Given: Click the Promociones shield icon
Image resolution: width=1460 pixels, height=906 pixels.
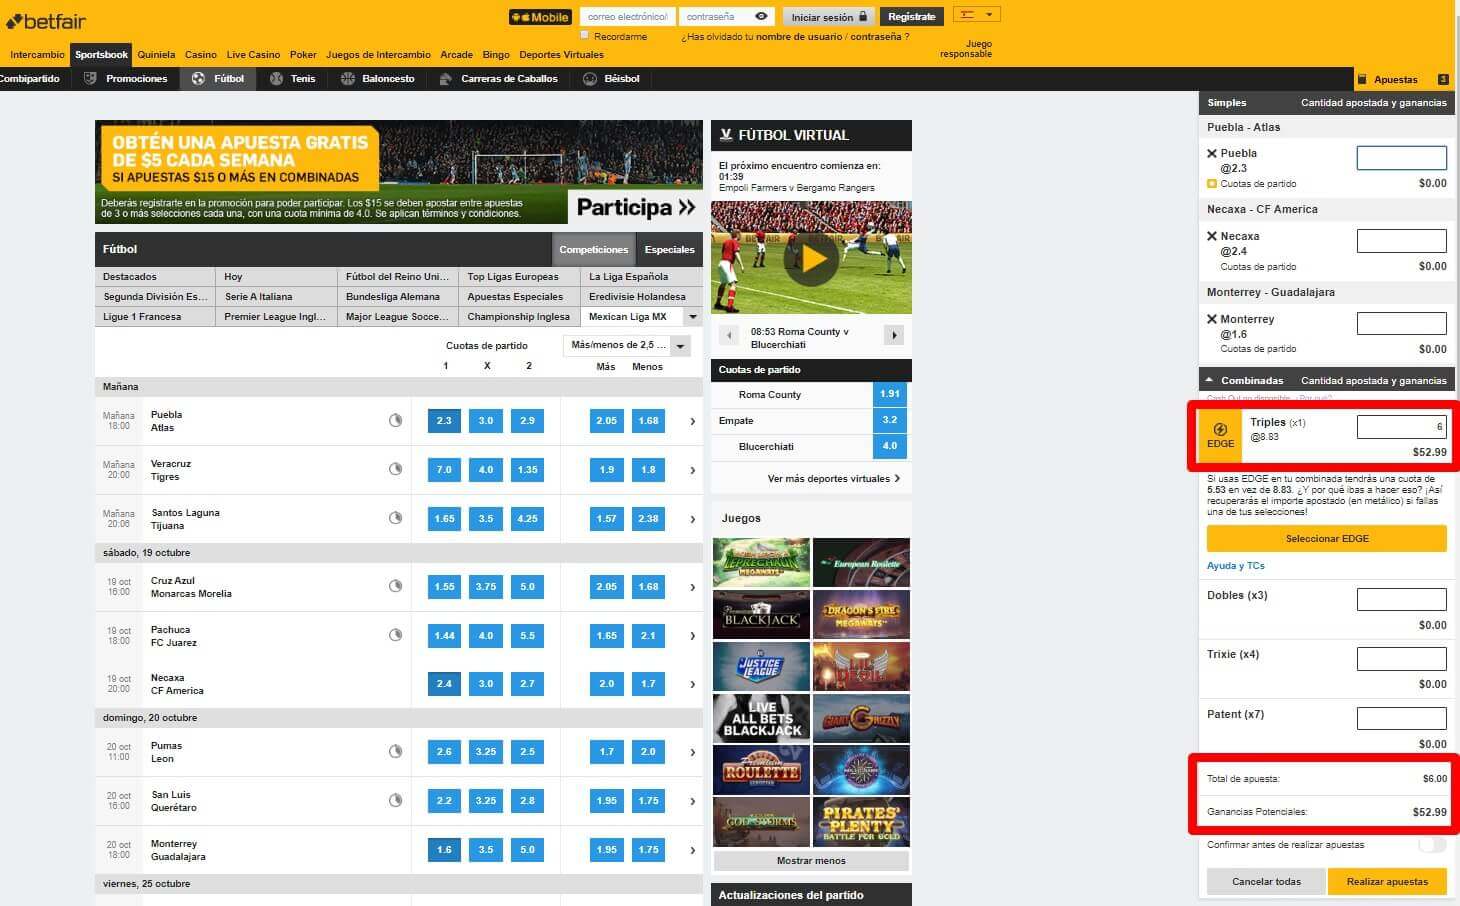Looking at the screenshot, I should tap(90, 79).
